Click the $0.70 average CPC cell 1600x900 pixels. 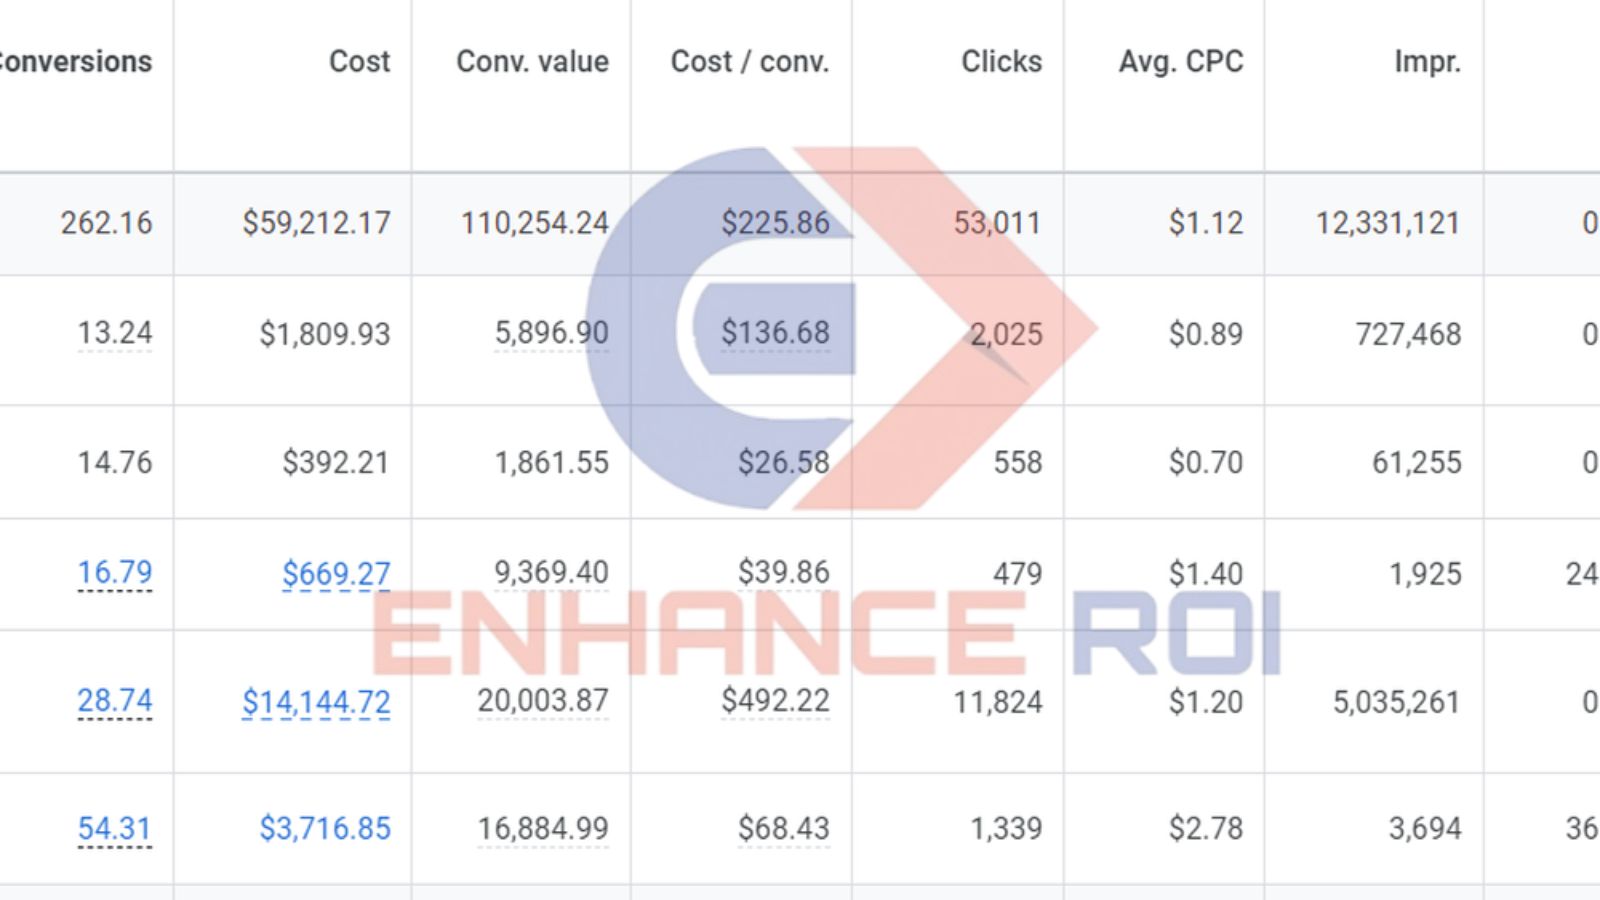pyautogui.click(x=1206, y=463)
